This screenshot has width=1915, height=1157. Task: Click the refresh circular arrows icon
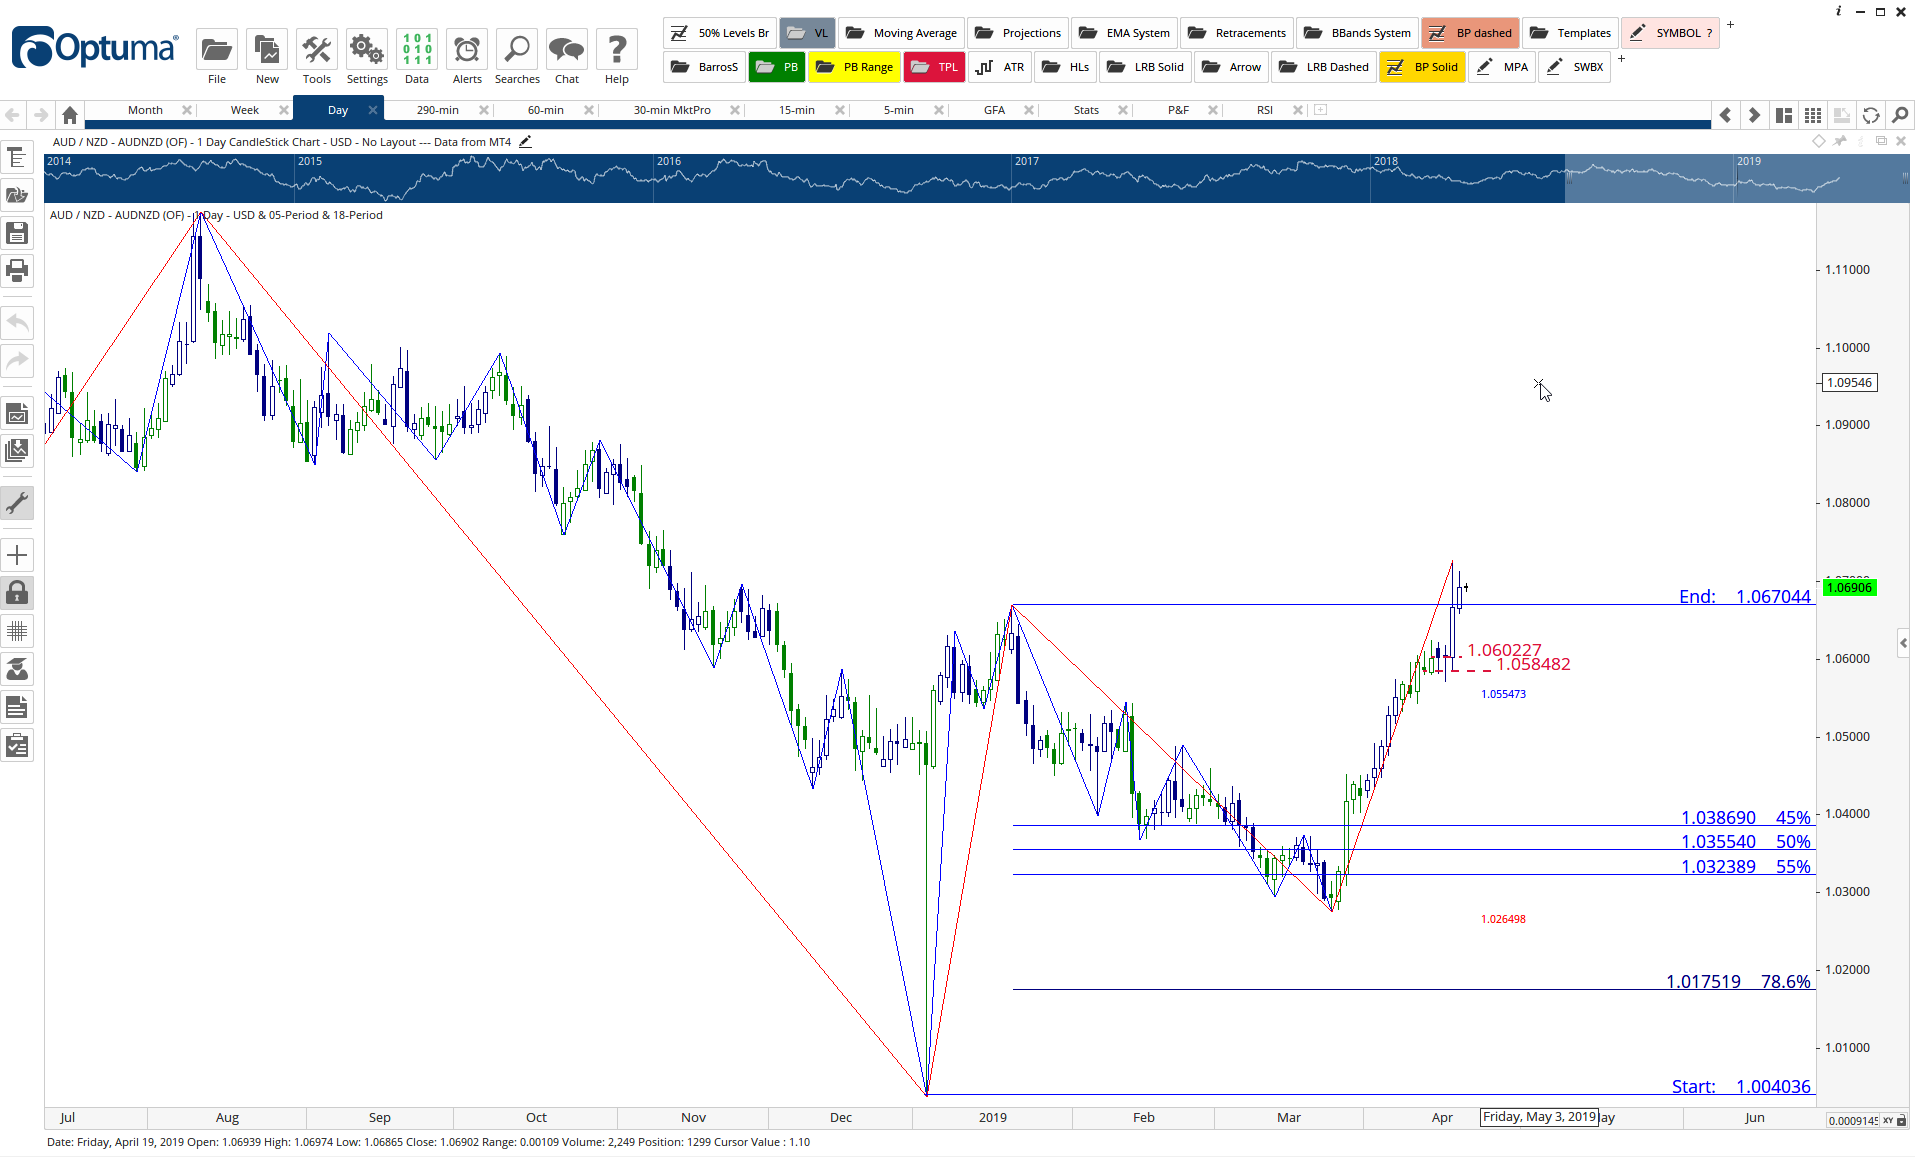[1871, 115]
